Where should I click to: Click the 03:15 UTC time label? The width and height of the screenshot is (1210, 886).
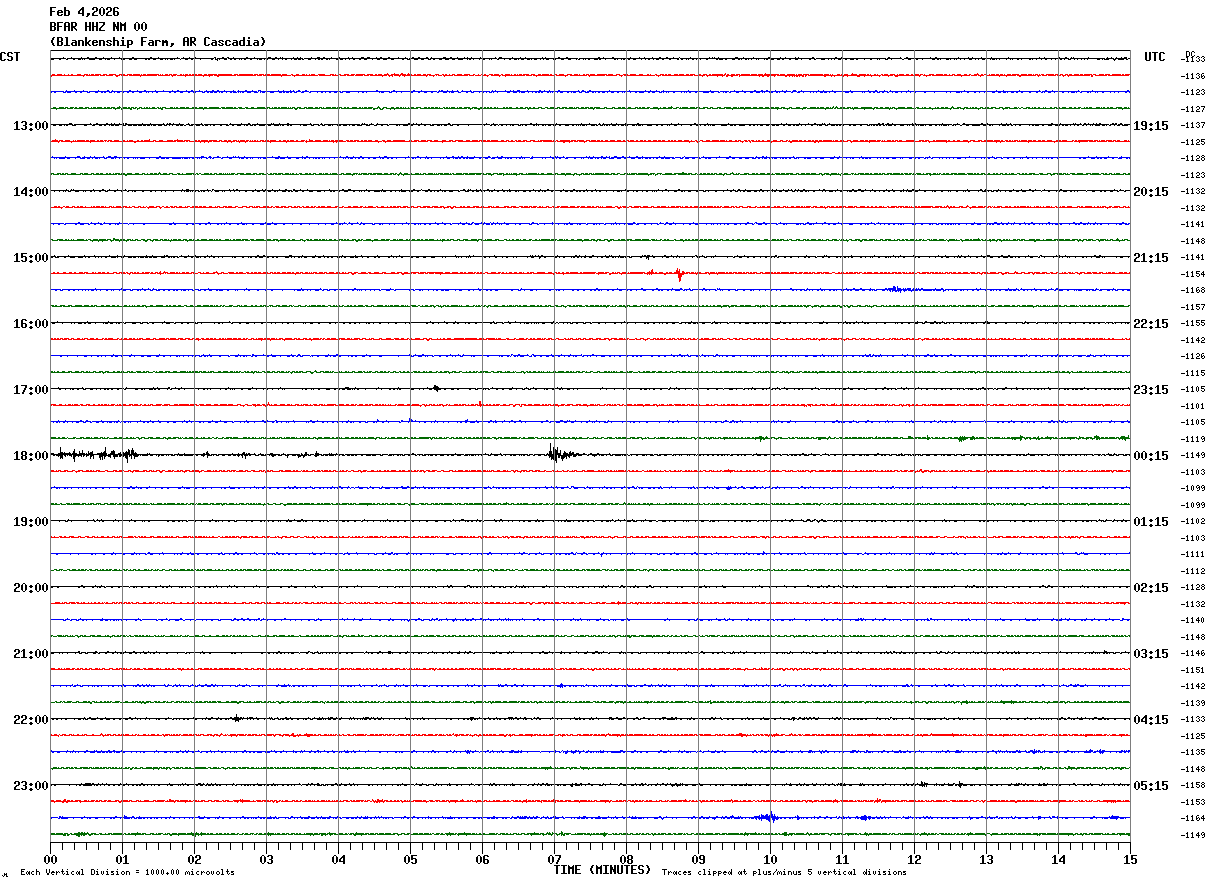pos(1151,653)
